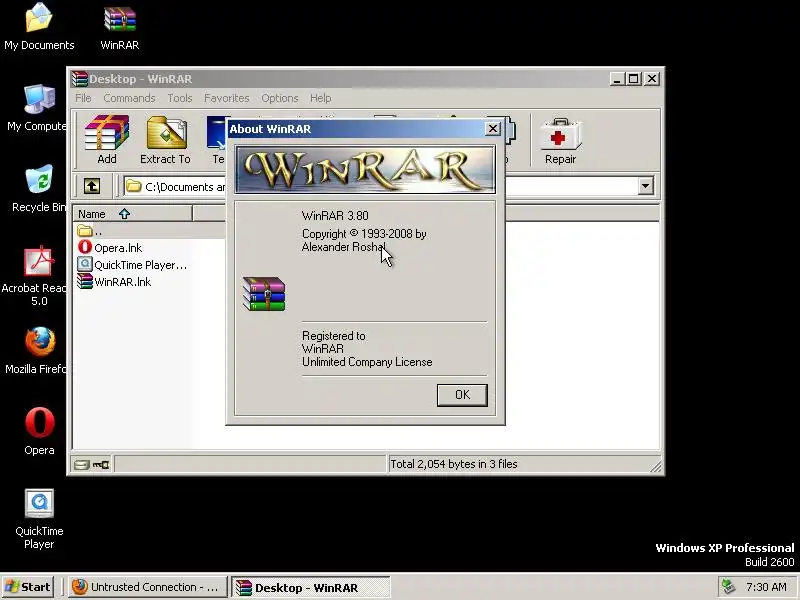The image size is (800, 600).
Task: Click the QuickTime Player file list icon
Action: coord(85,264)
